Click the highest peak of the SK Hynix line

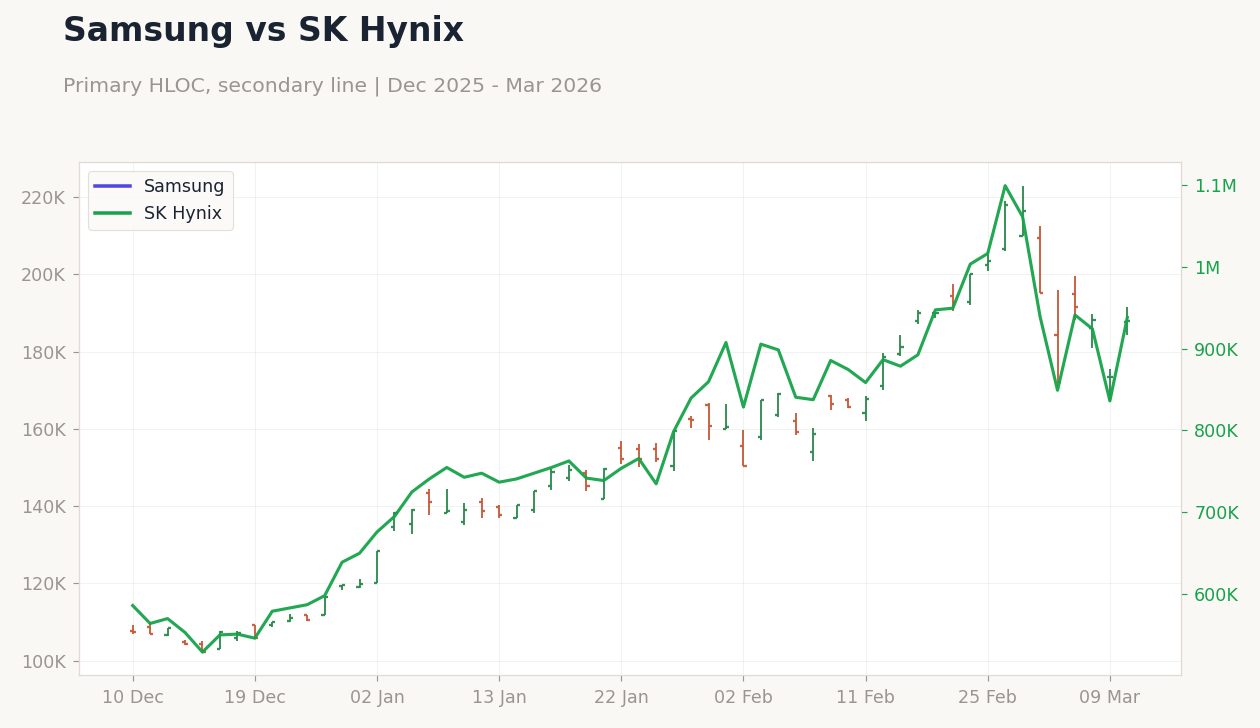[1005, 185]
